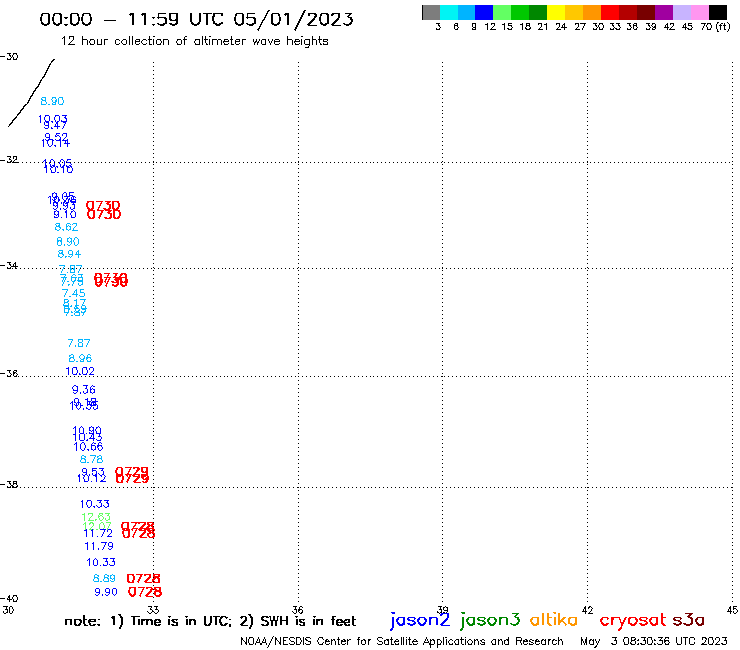Screen dimensions: 740x650
Task: Click the dark red 's3a' legend label
Action: click(x=688, y=620)
